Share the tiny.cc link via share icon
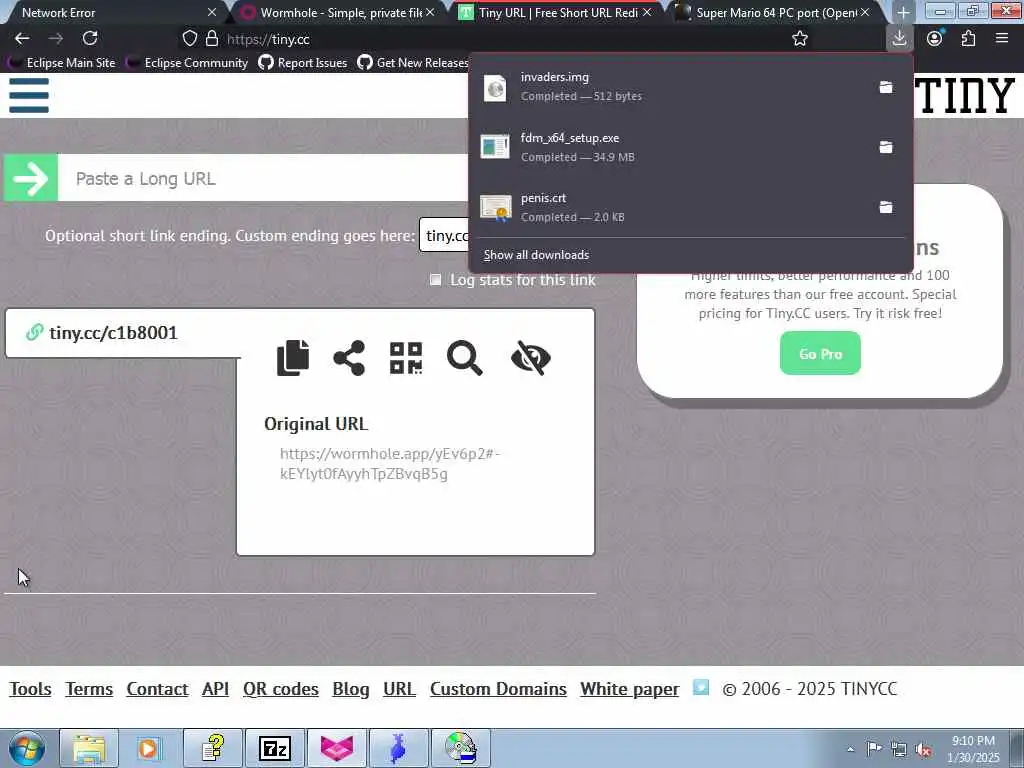The height and width of the screenshot is (768, 1024). pyautogui.click(x=349, y=358)
